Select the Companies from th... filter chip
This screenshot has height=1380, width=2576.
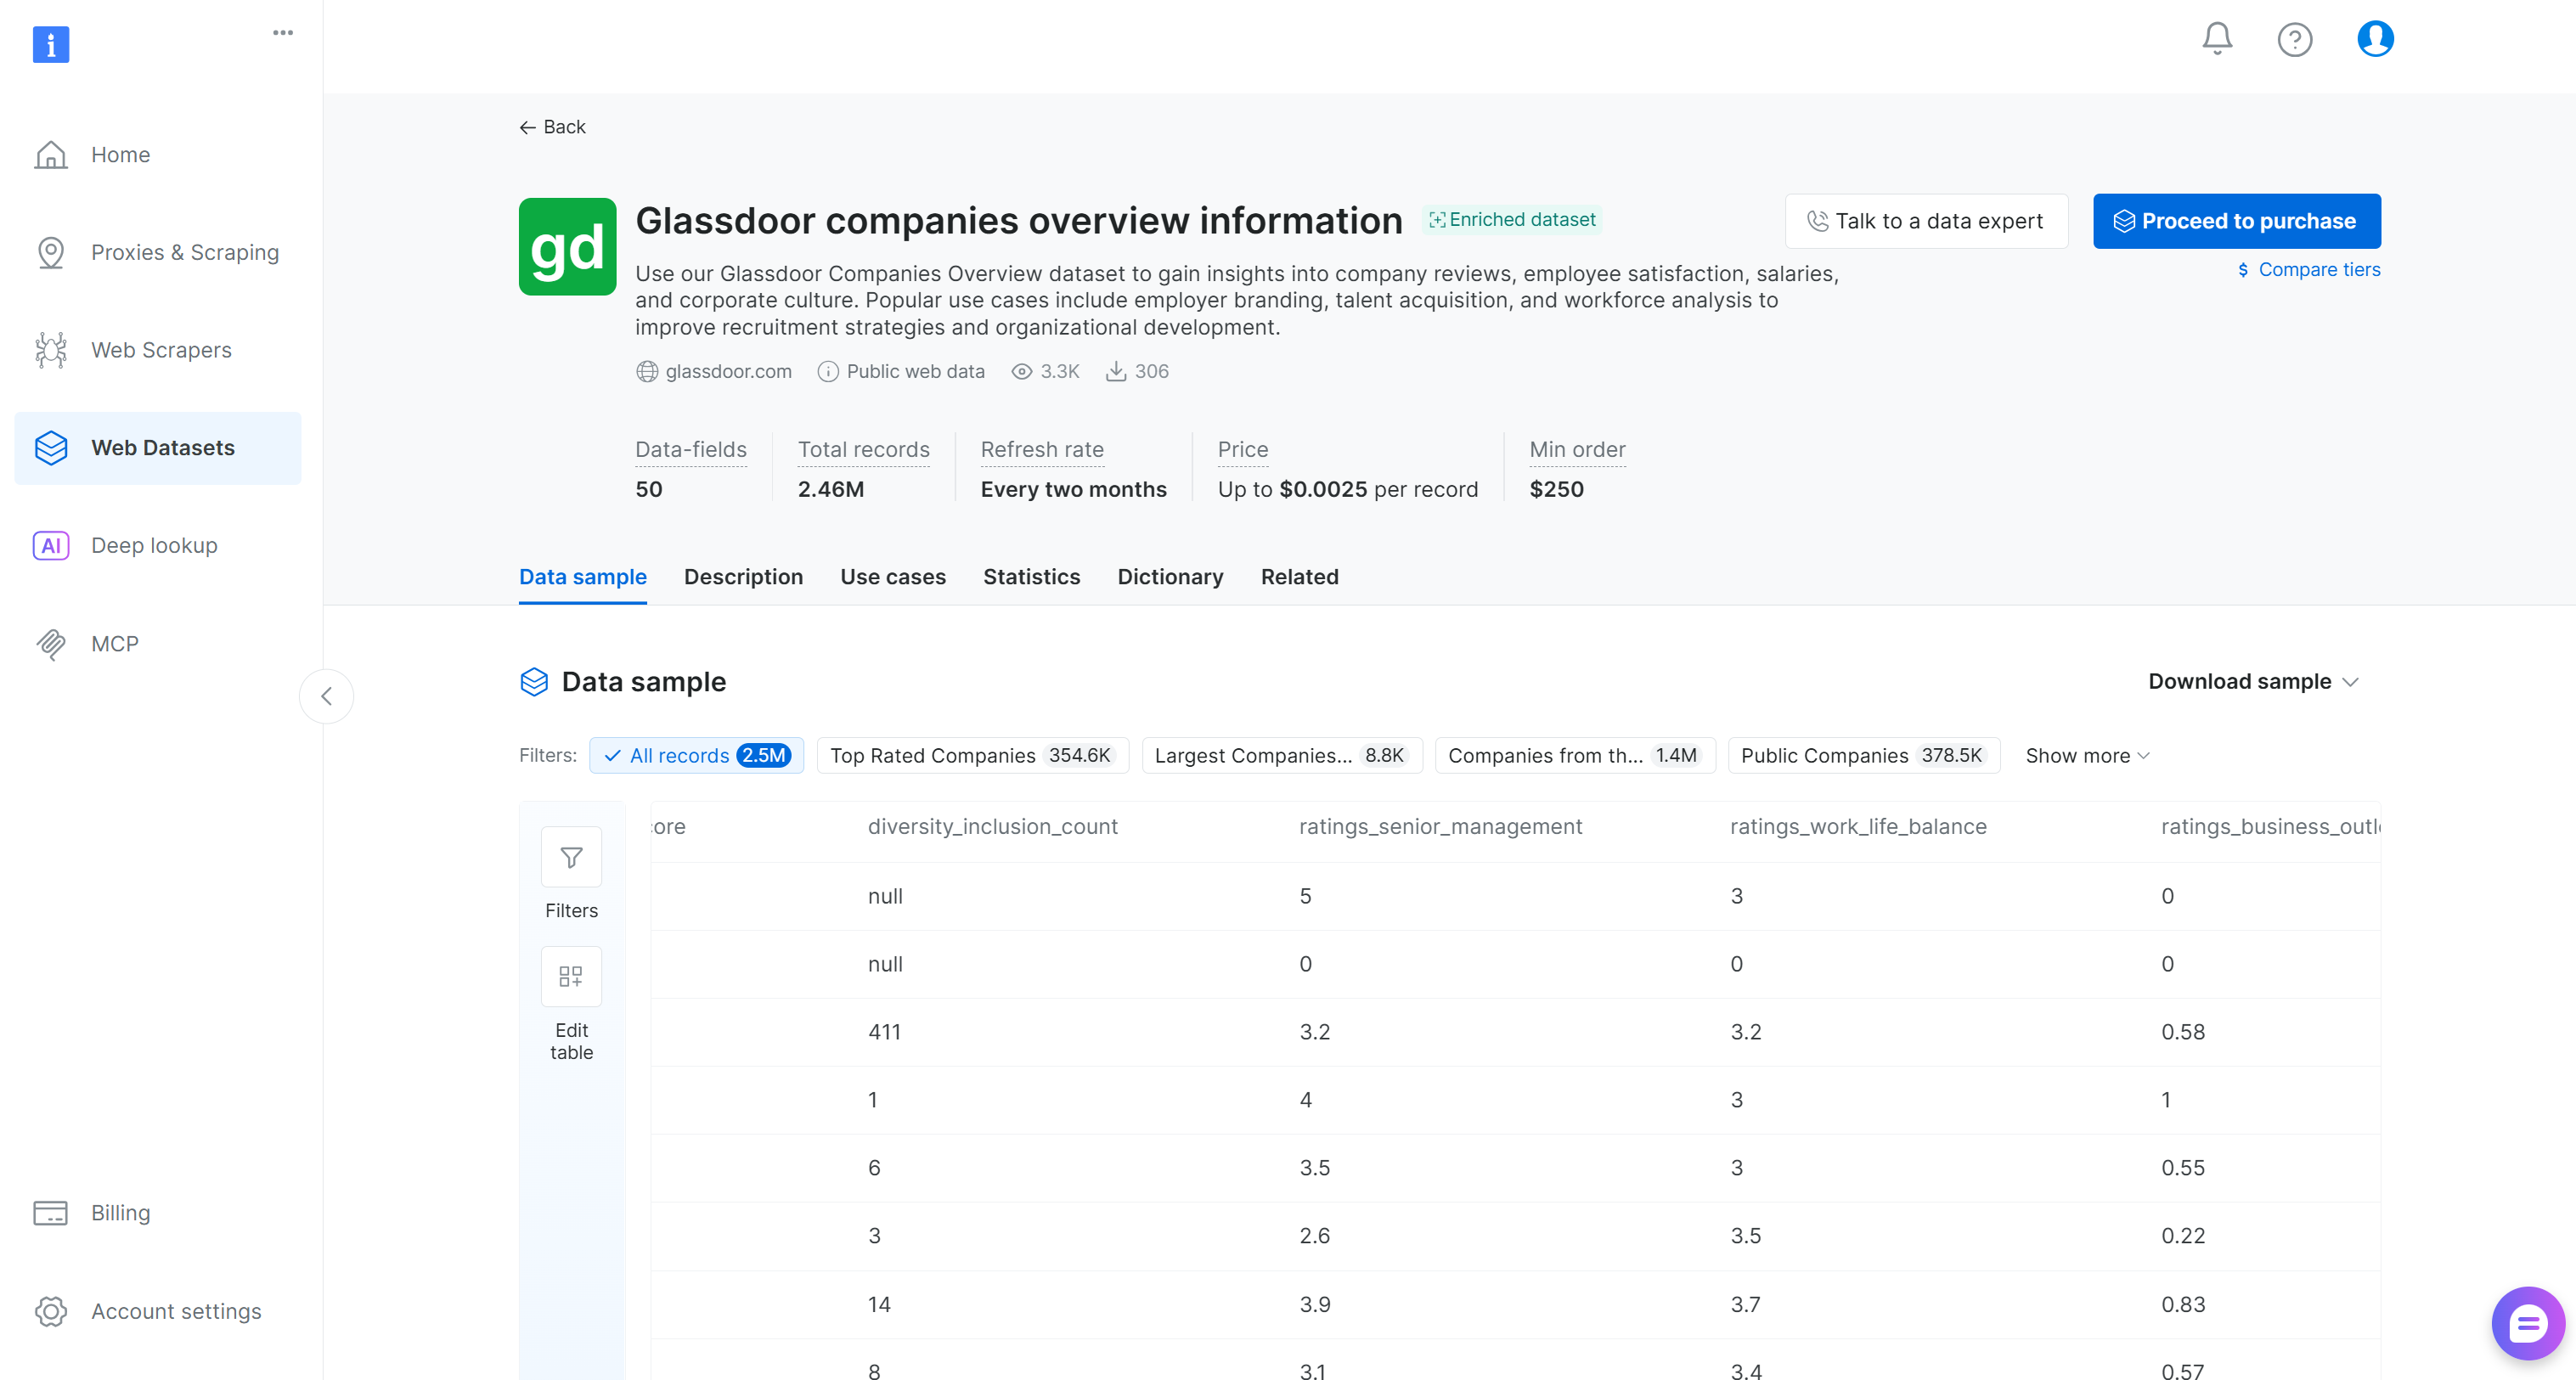[x=1574, y=756]
